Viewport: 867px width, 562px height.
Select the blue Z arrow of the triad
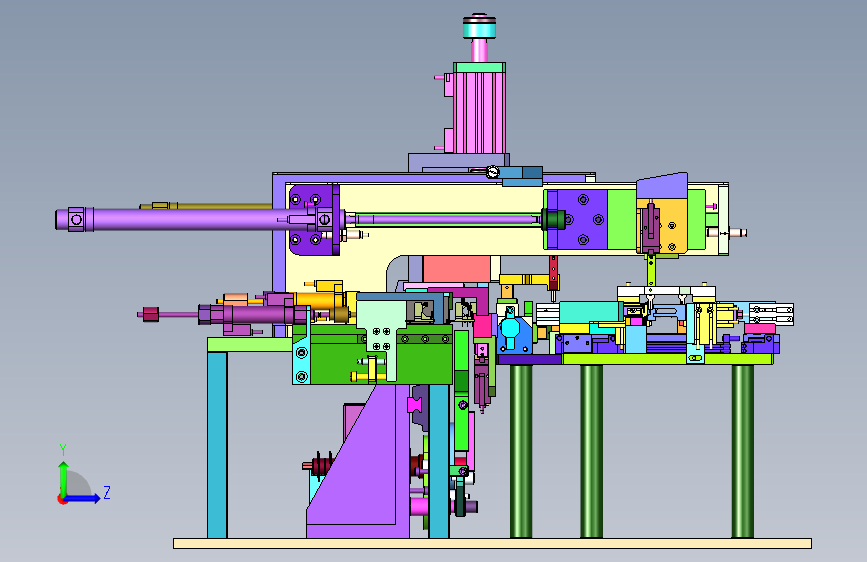(x=83, y=498)
